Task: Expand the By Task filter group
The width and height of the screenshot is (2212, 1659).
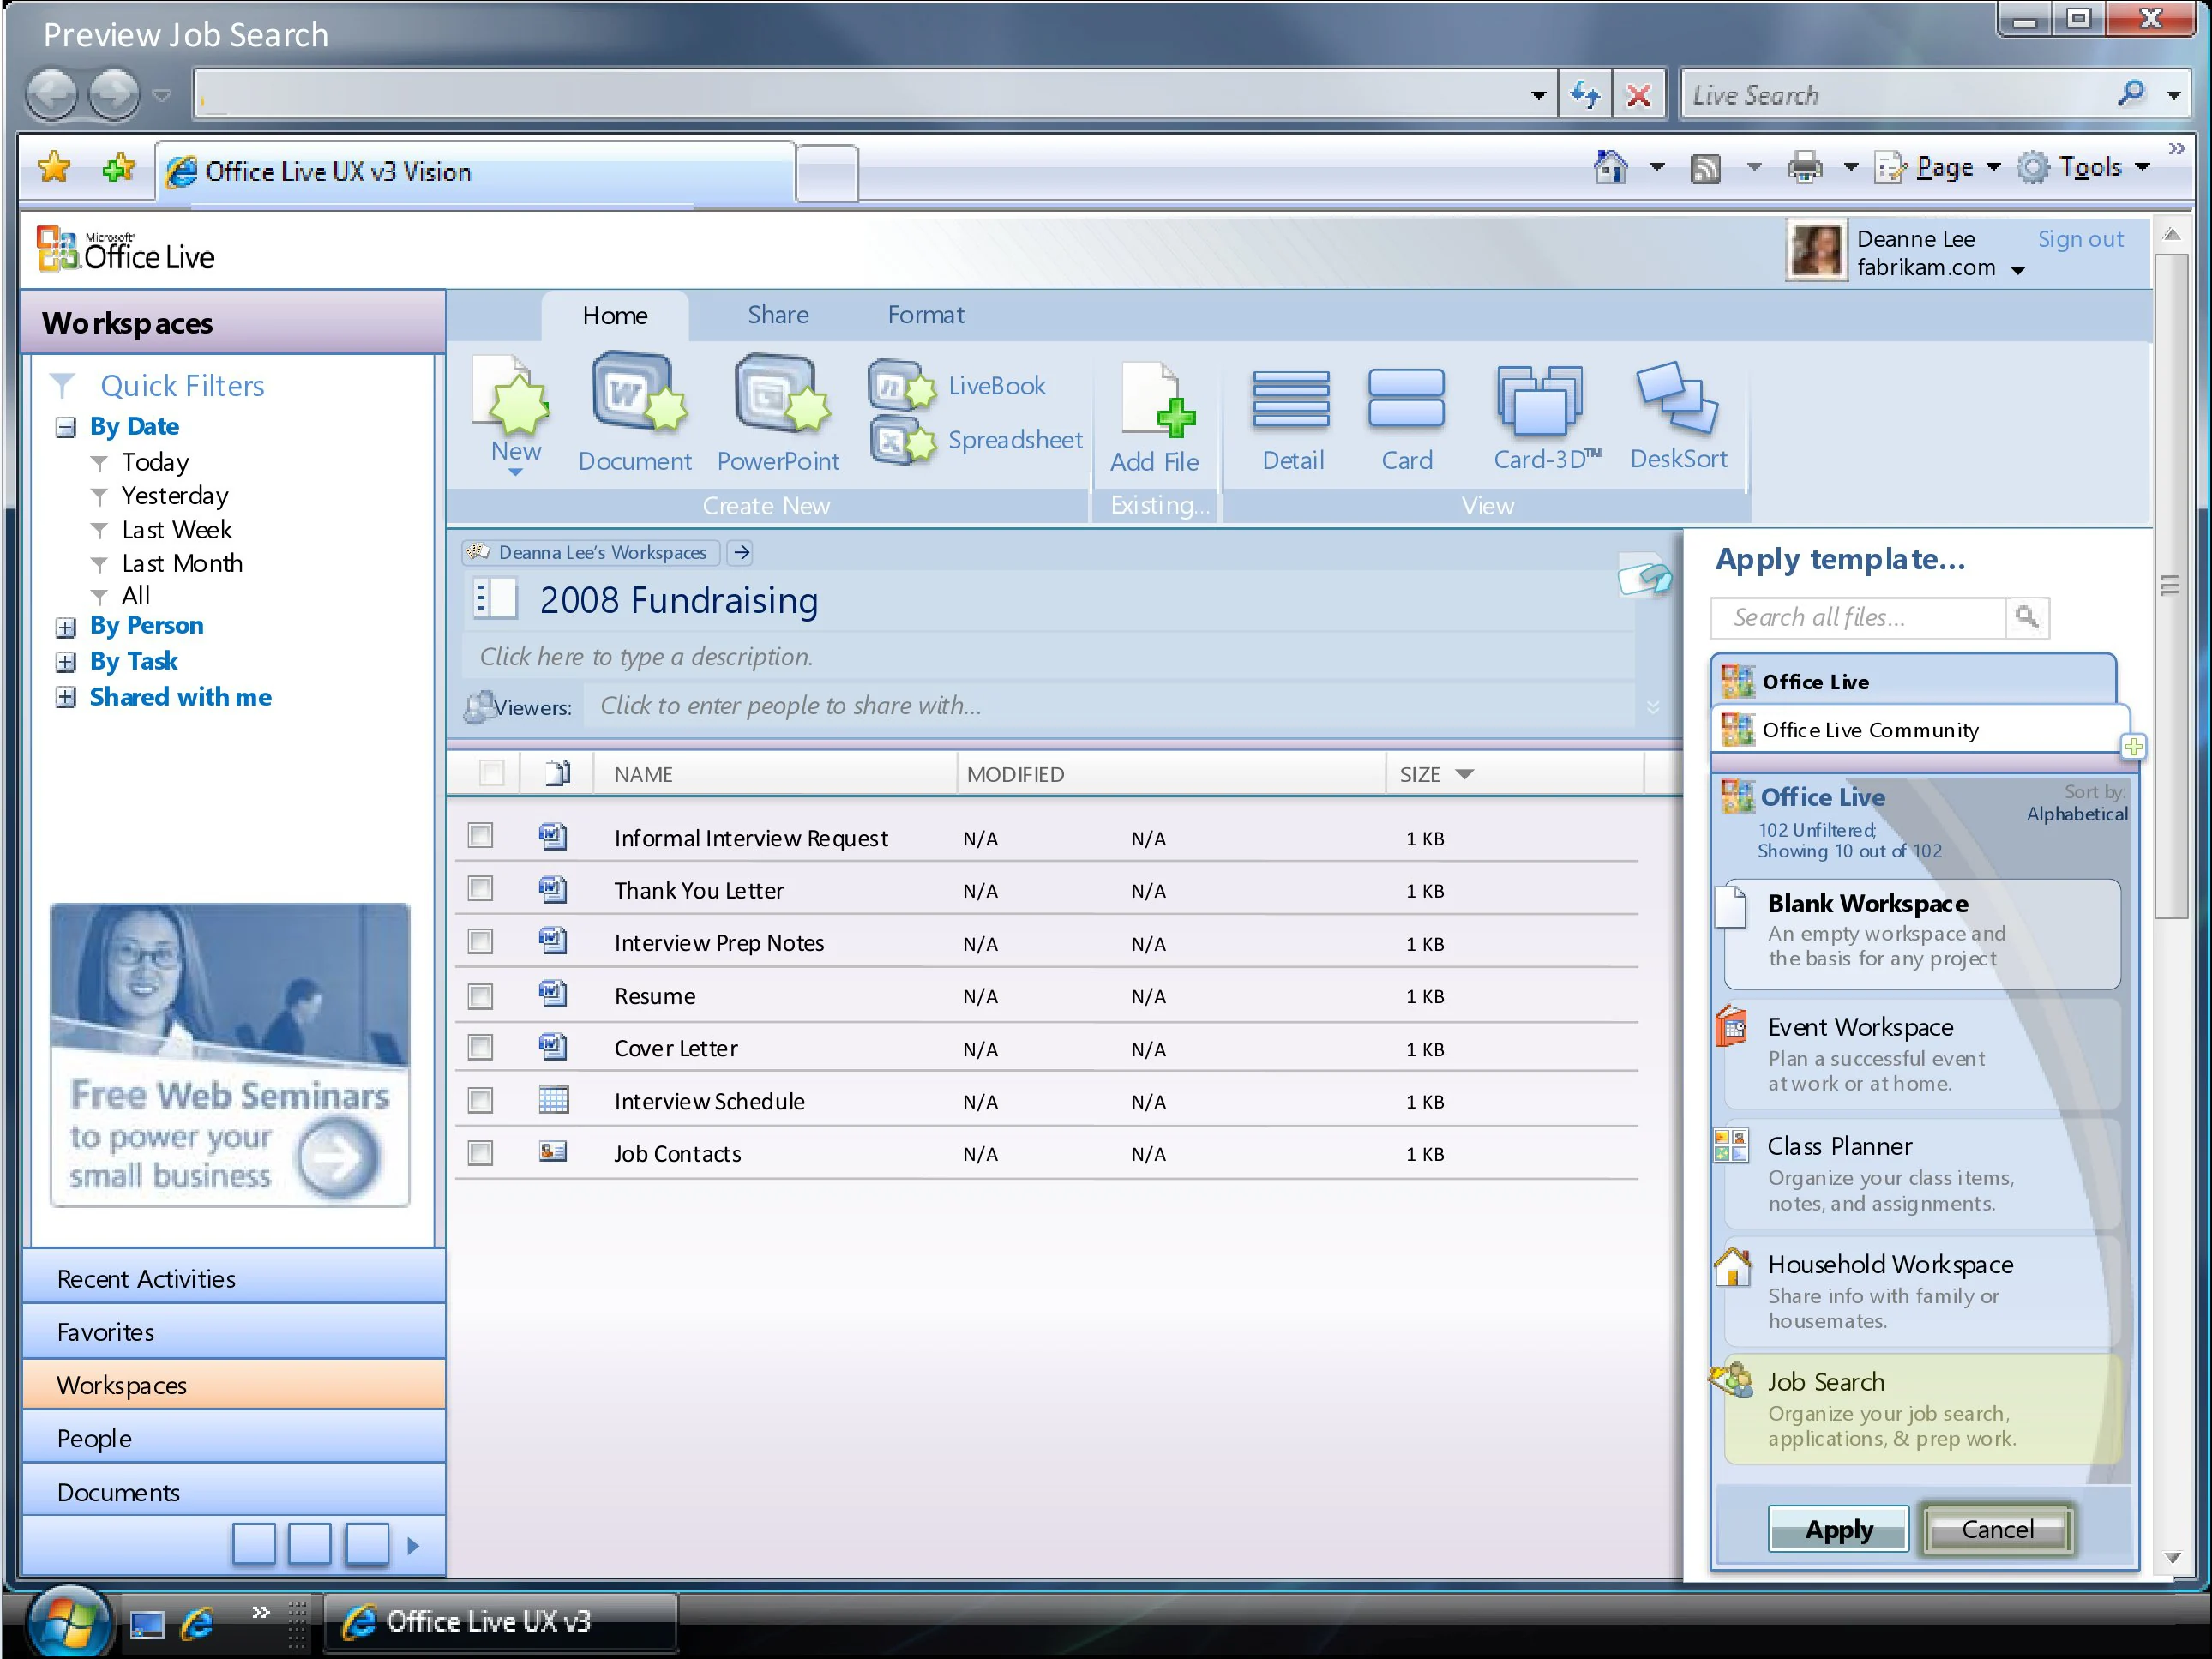Action: pos(66,662)
